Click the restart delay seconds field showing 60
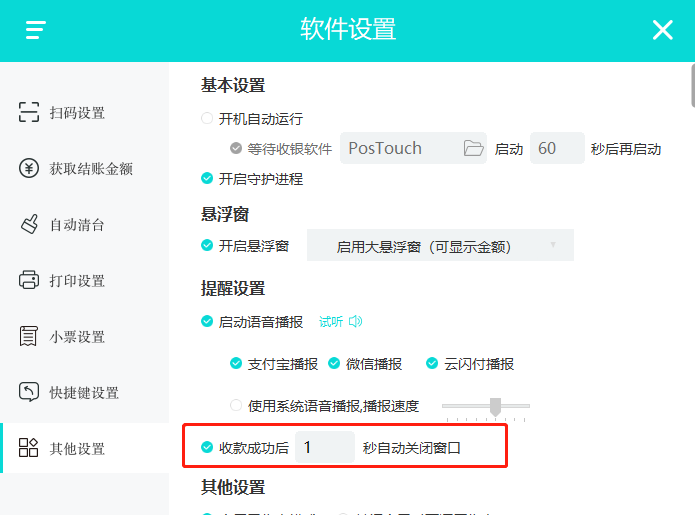Screen dimensions: 695x515 click(x=556, y=149)
